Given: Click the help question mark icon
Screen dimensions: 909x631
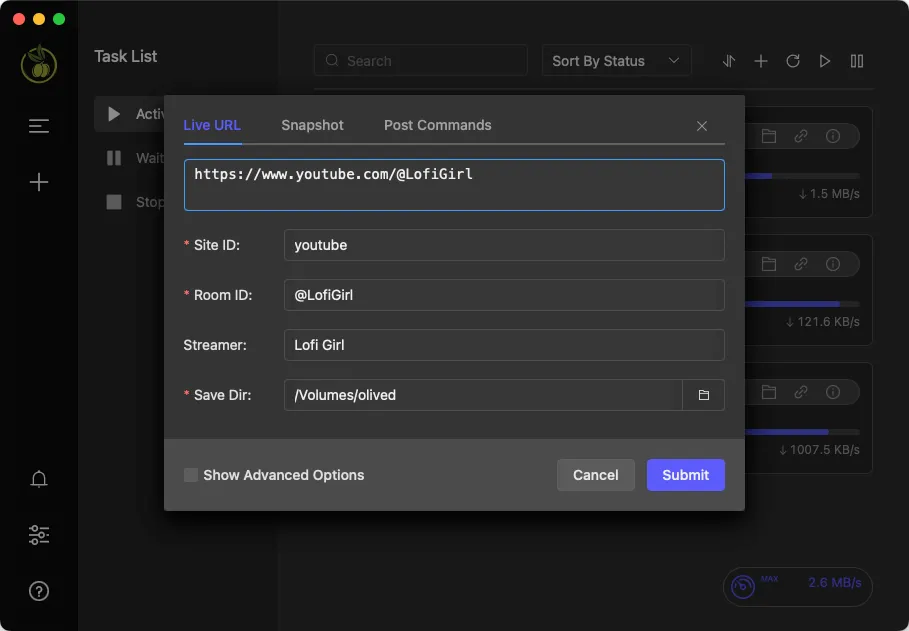Looking at the screenshot, I should tap(38, 591).
